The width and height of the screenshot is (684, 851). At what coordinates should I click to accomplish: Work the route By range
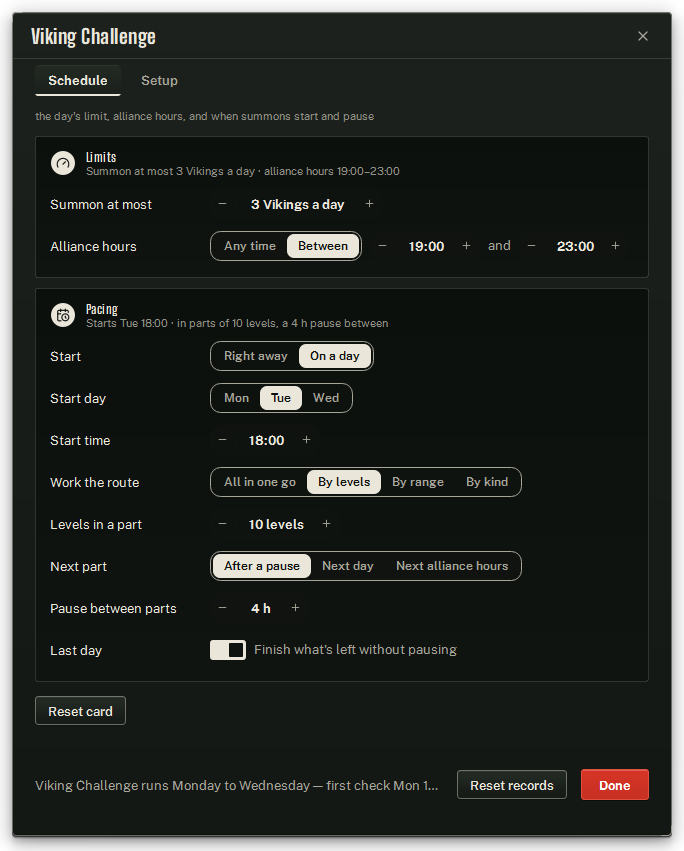[418, 482]
